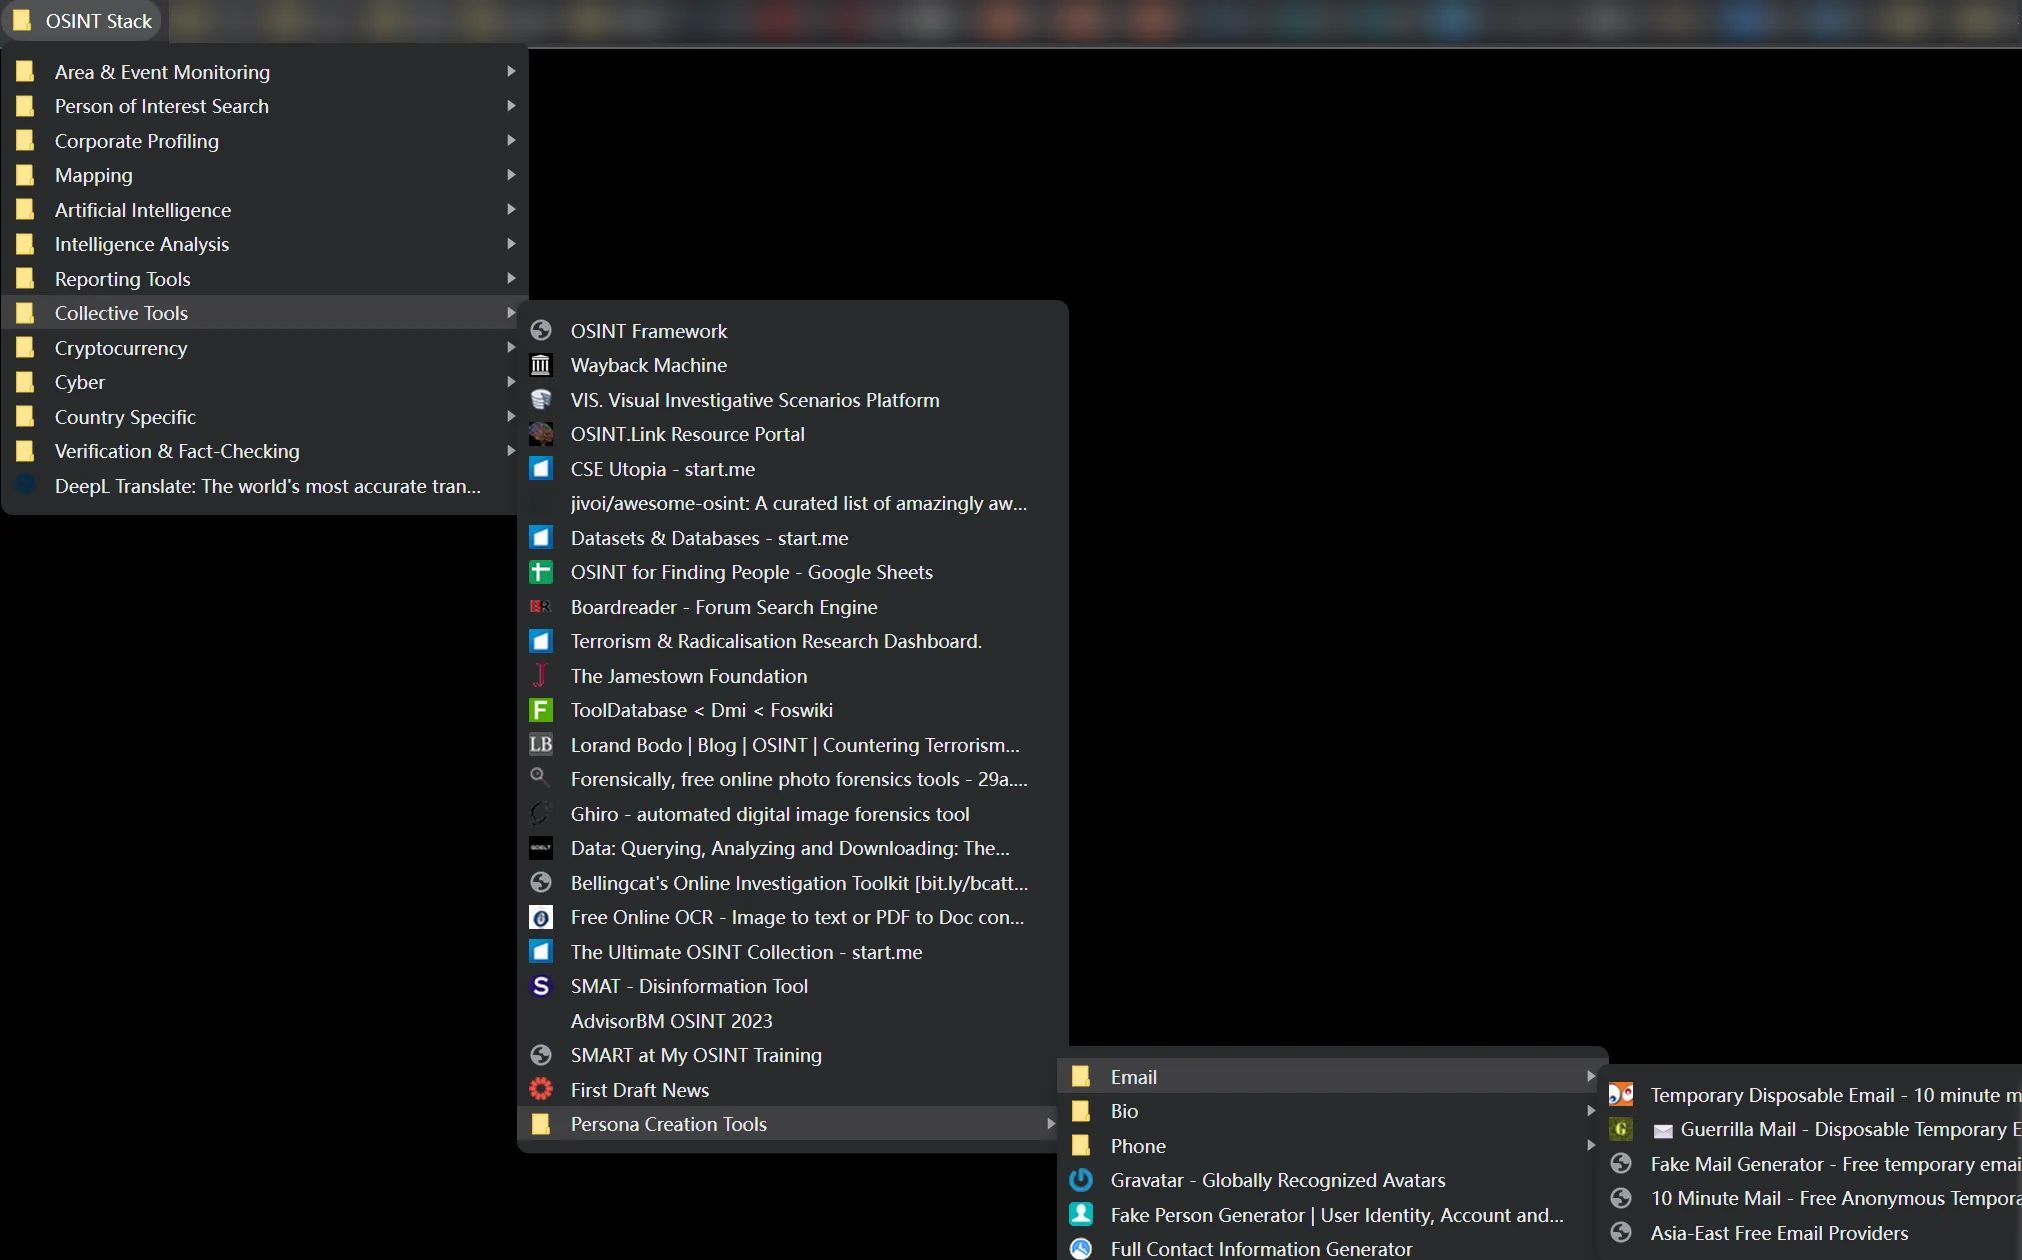Screen dimensions: 2022x1260
Task: Click the Forensically magnifier icon
Action: [x=541, y=779]
